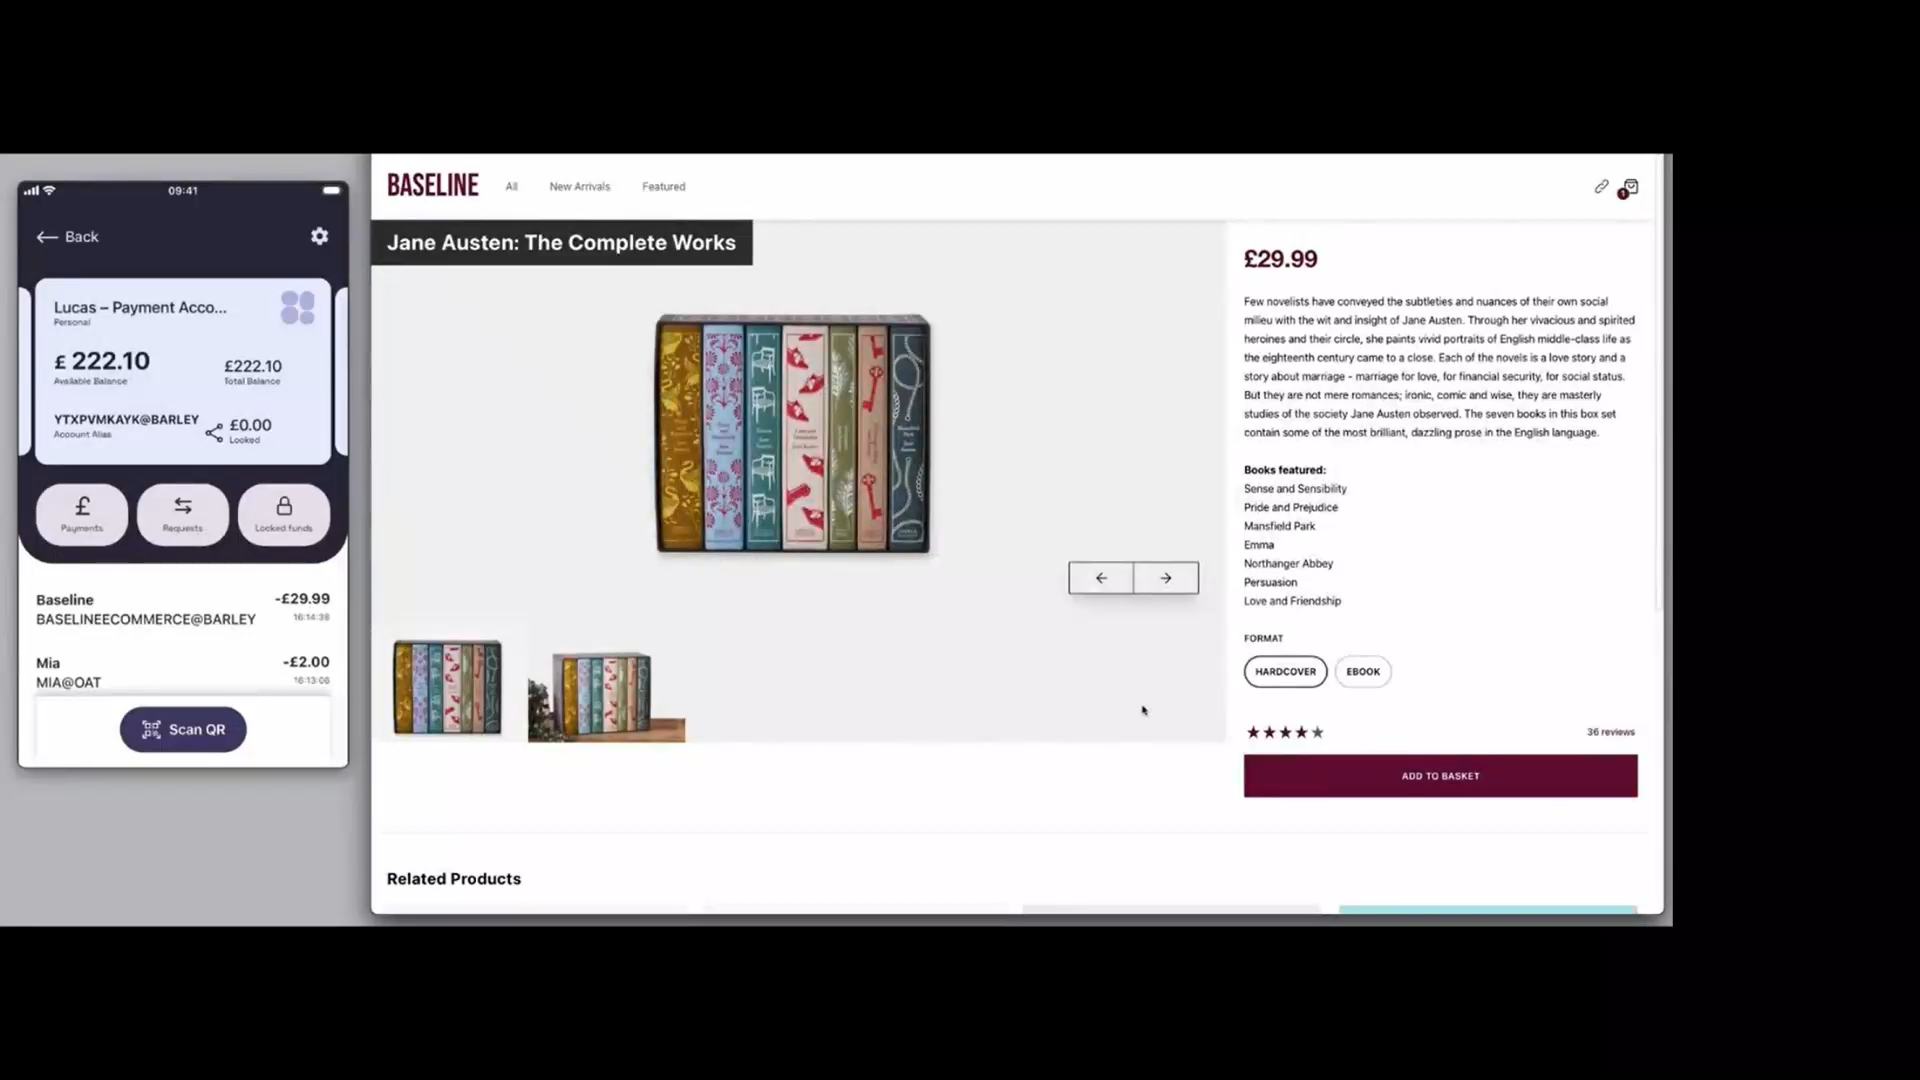Select the second book set thumbnail
Viewport: 1920px width, 1080px height.
tap(606, 695)
